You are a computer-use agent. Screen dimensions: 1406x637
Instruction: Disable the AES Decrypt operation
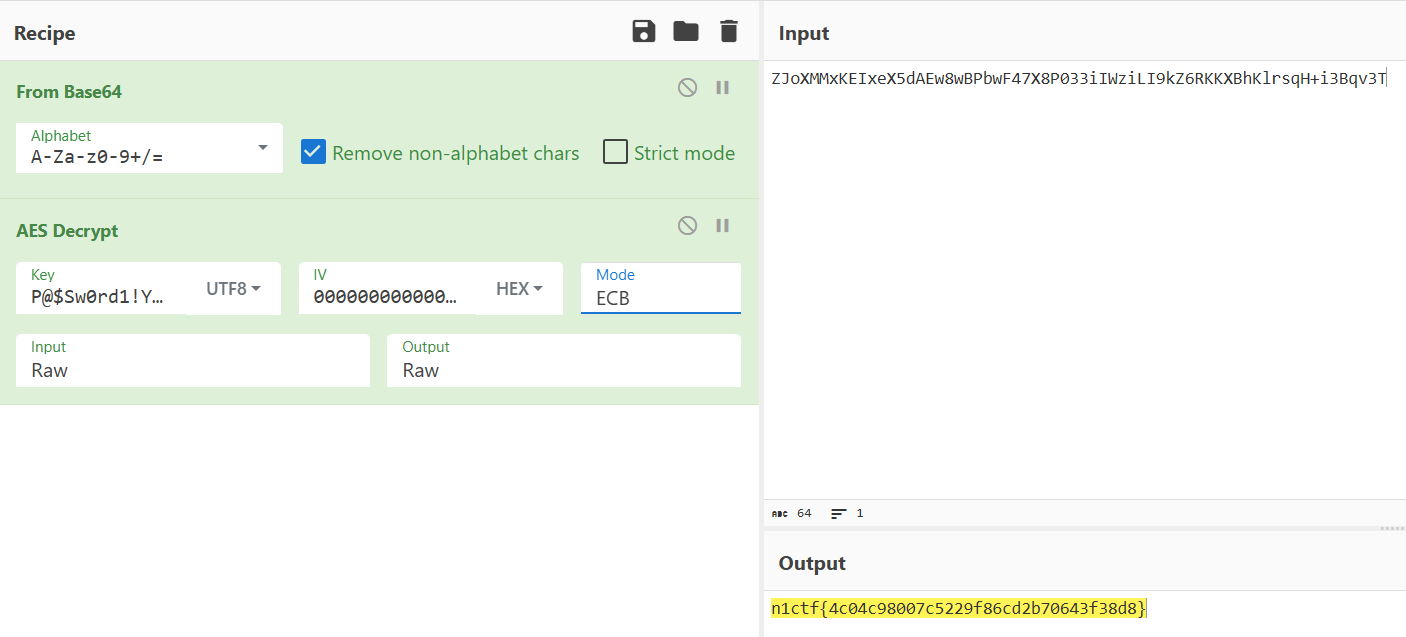pos(687,226)
